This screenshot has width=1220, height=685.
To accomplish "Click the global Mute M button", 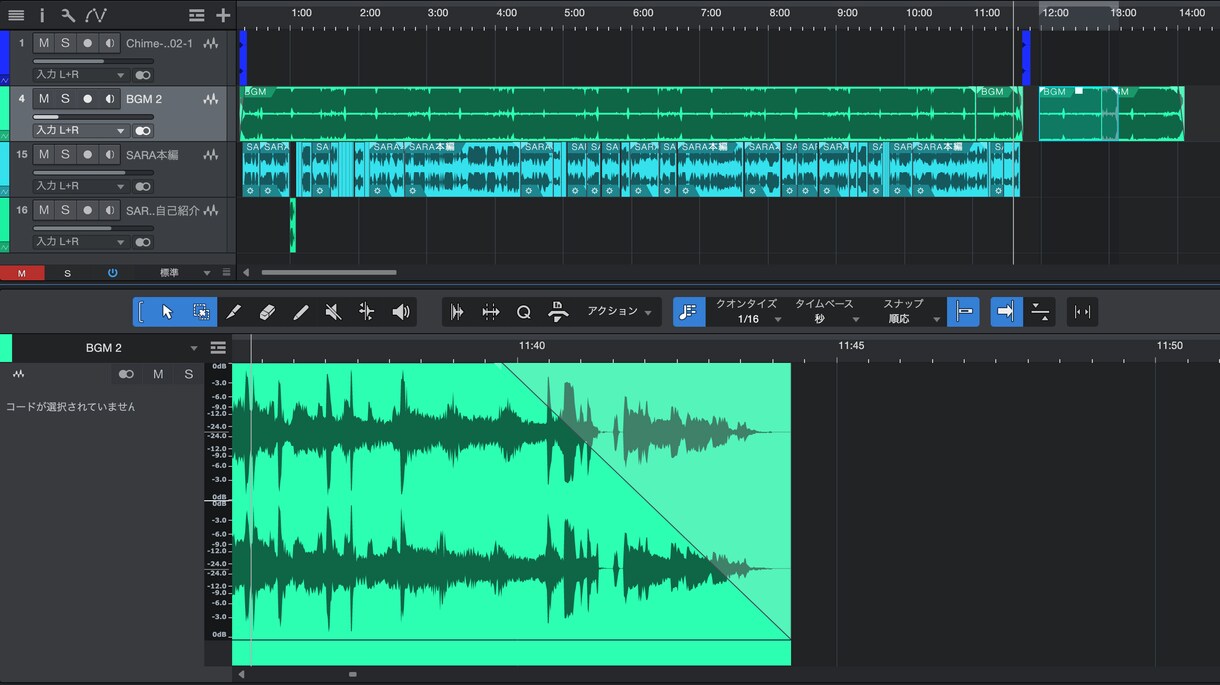I will (22, 273).
